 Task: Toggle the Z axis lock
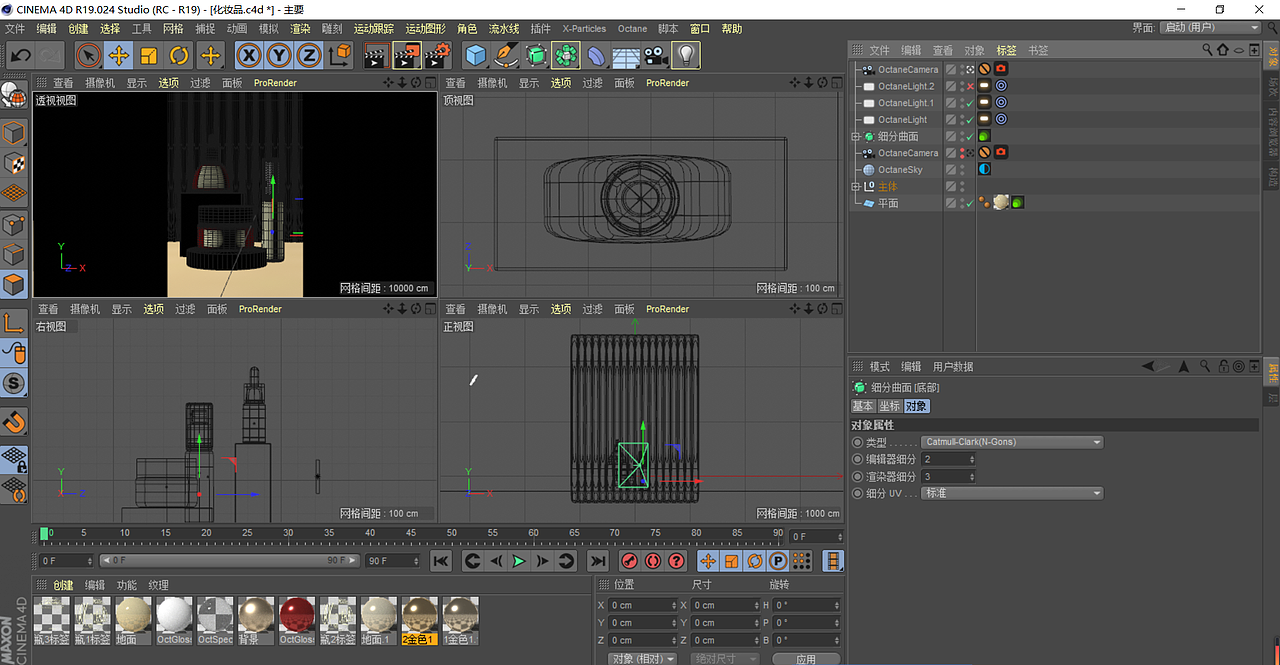click(309, 55)
